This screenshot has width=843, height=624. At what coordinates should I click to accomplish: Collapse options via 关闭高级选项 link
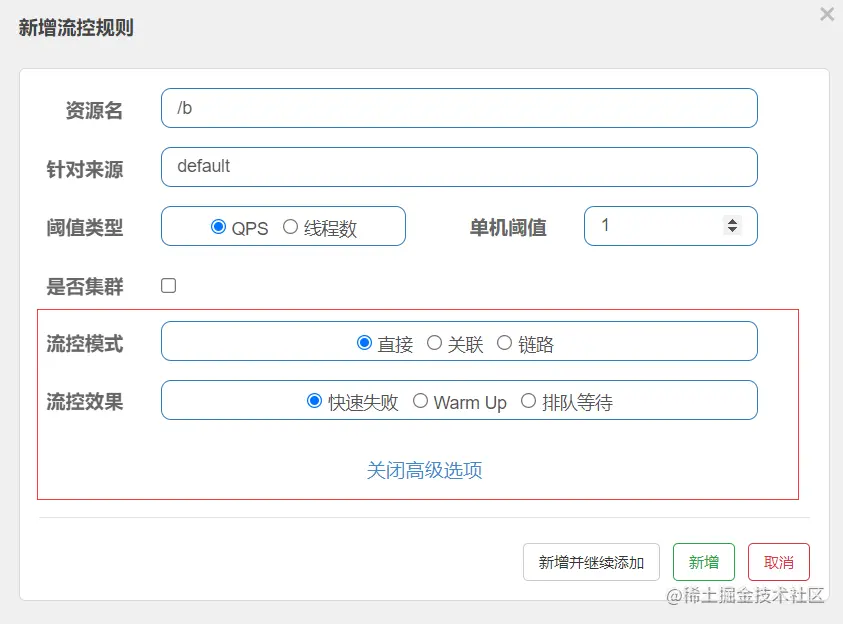(x=424, y=470)
